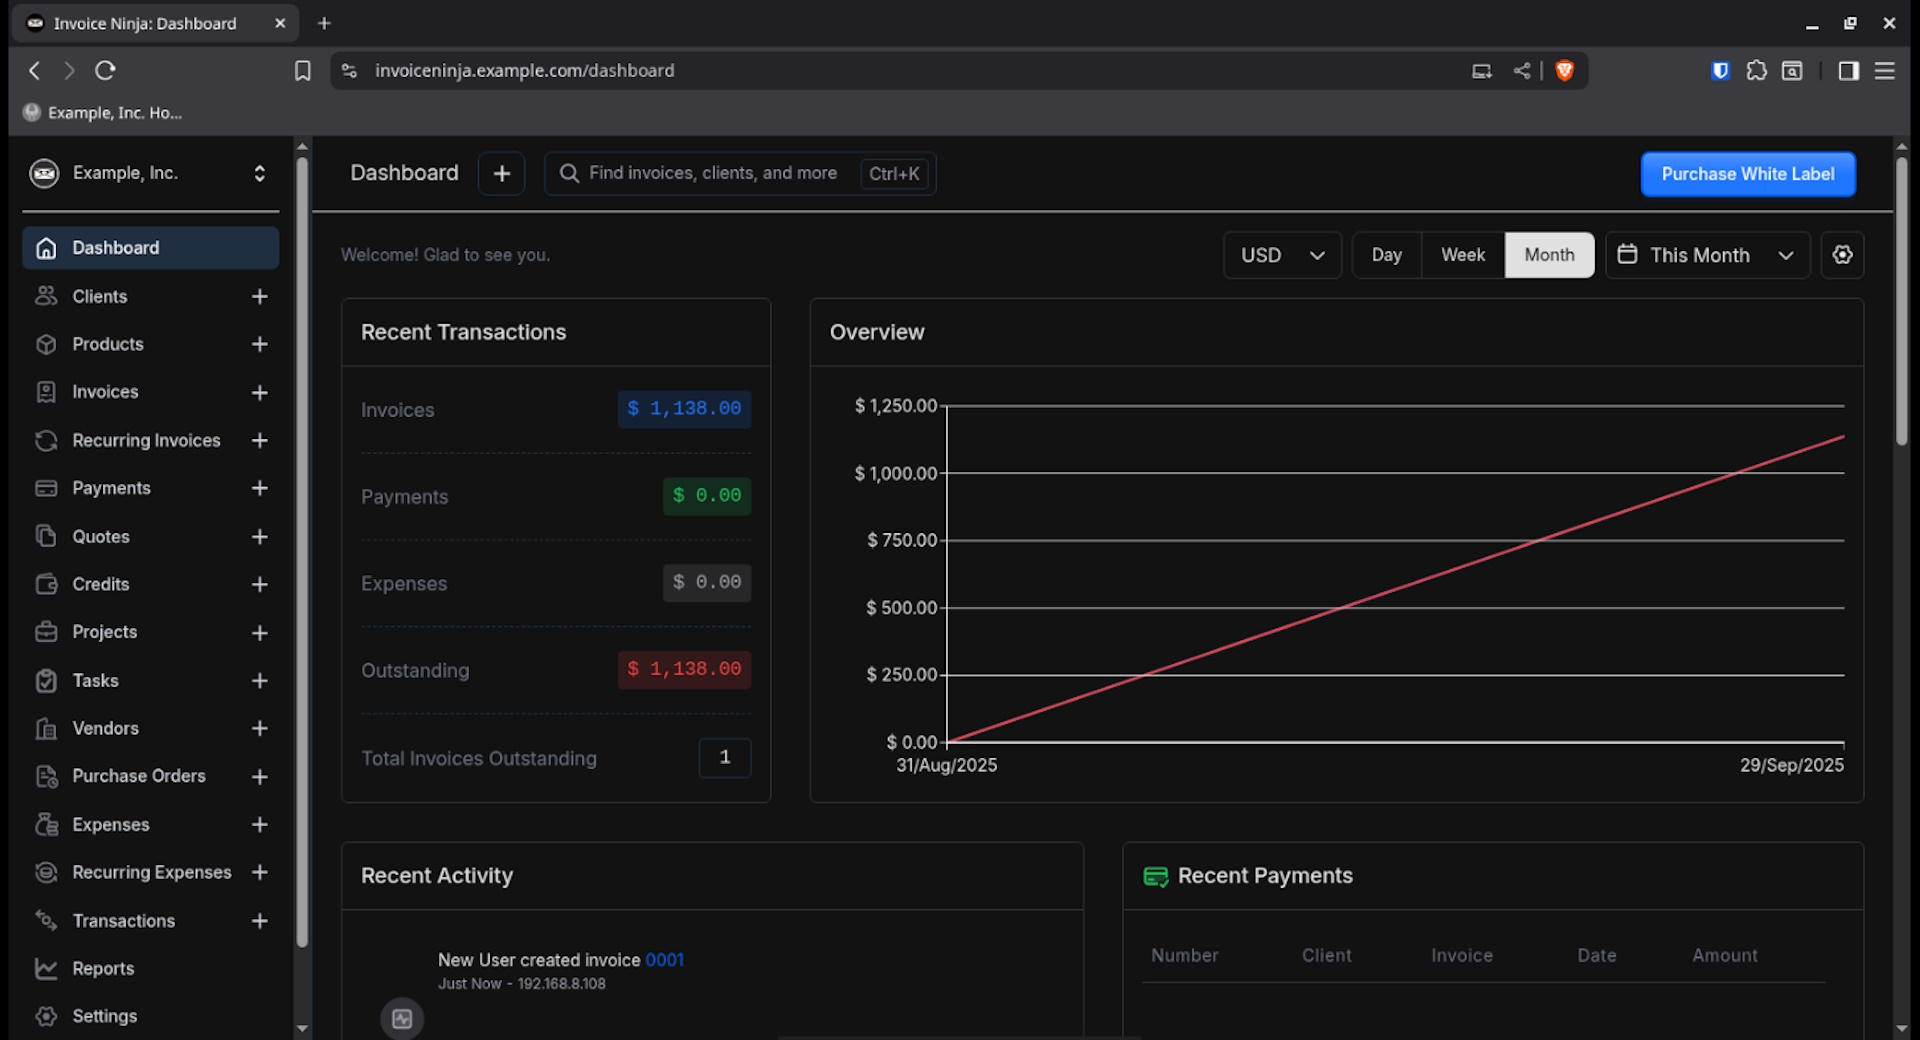Open Reports in the sidebar
This screenshot has width=1920, height=1040.
coord(103,968)
